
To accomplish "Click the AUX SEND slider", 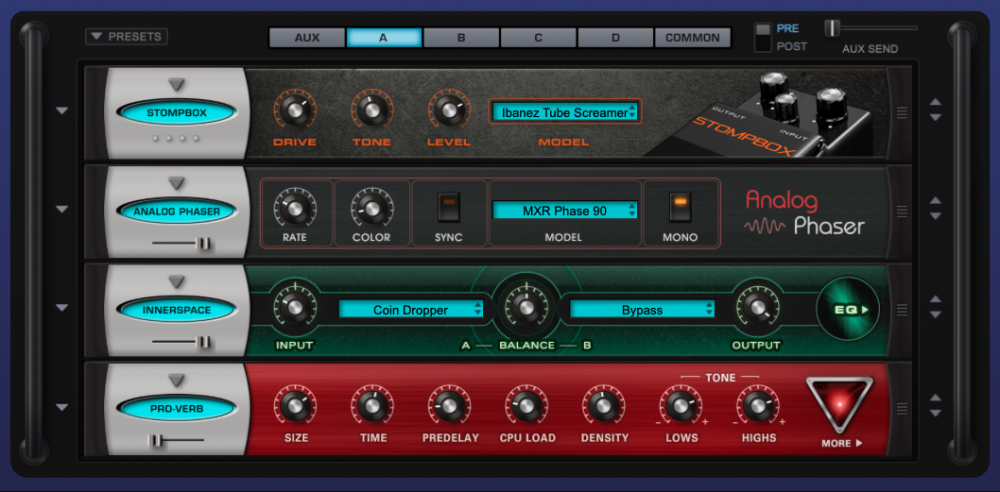I will [x=871, y=28].
